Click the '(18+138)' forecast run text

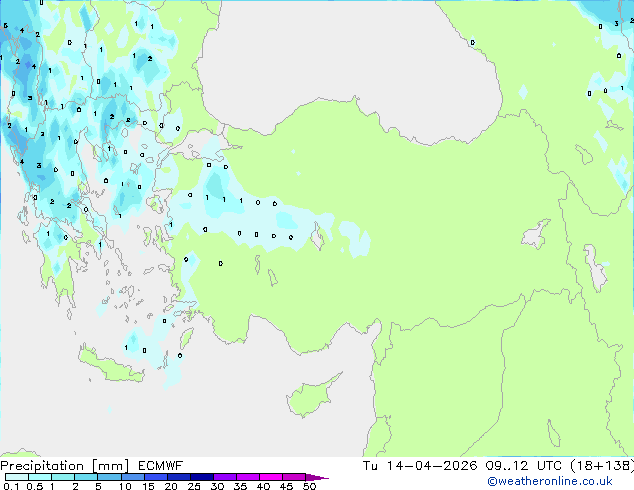[602, 466]
